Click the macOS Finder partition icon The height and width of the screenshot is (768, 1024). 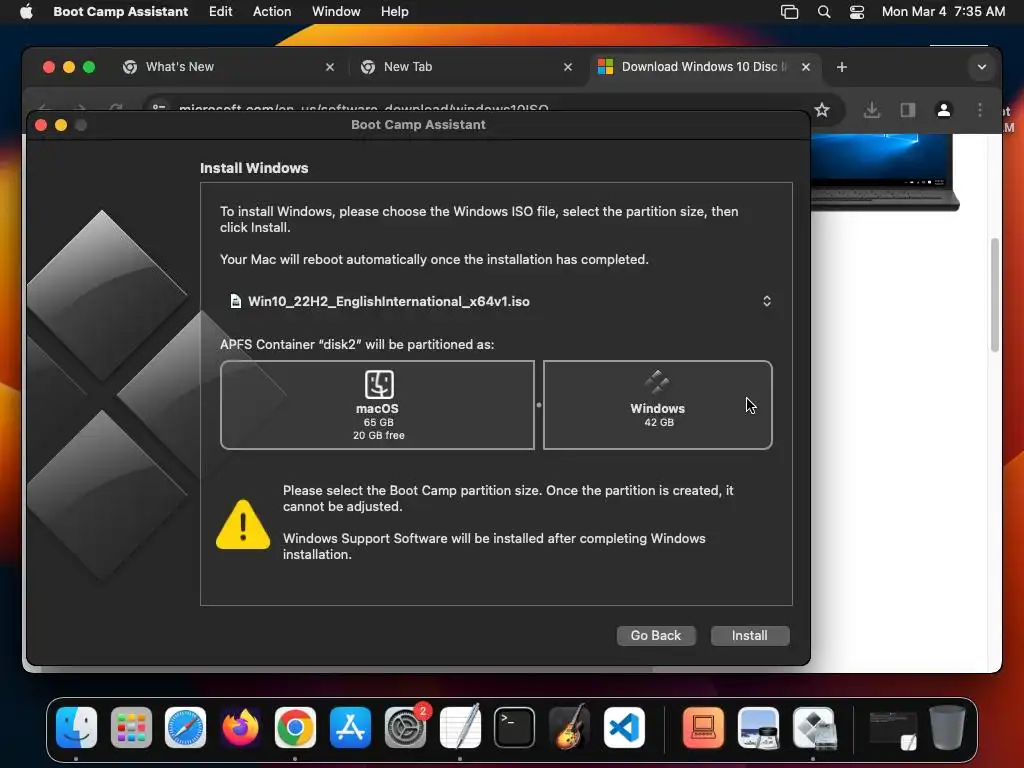coord(379,384)
